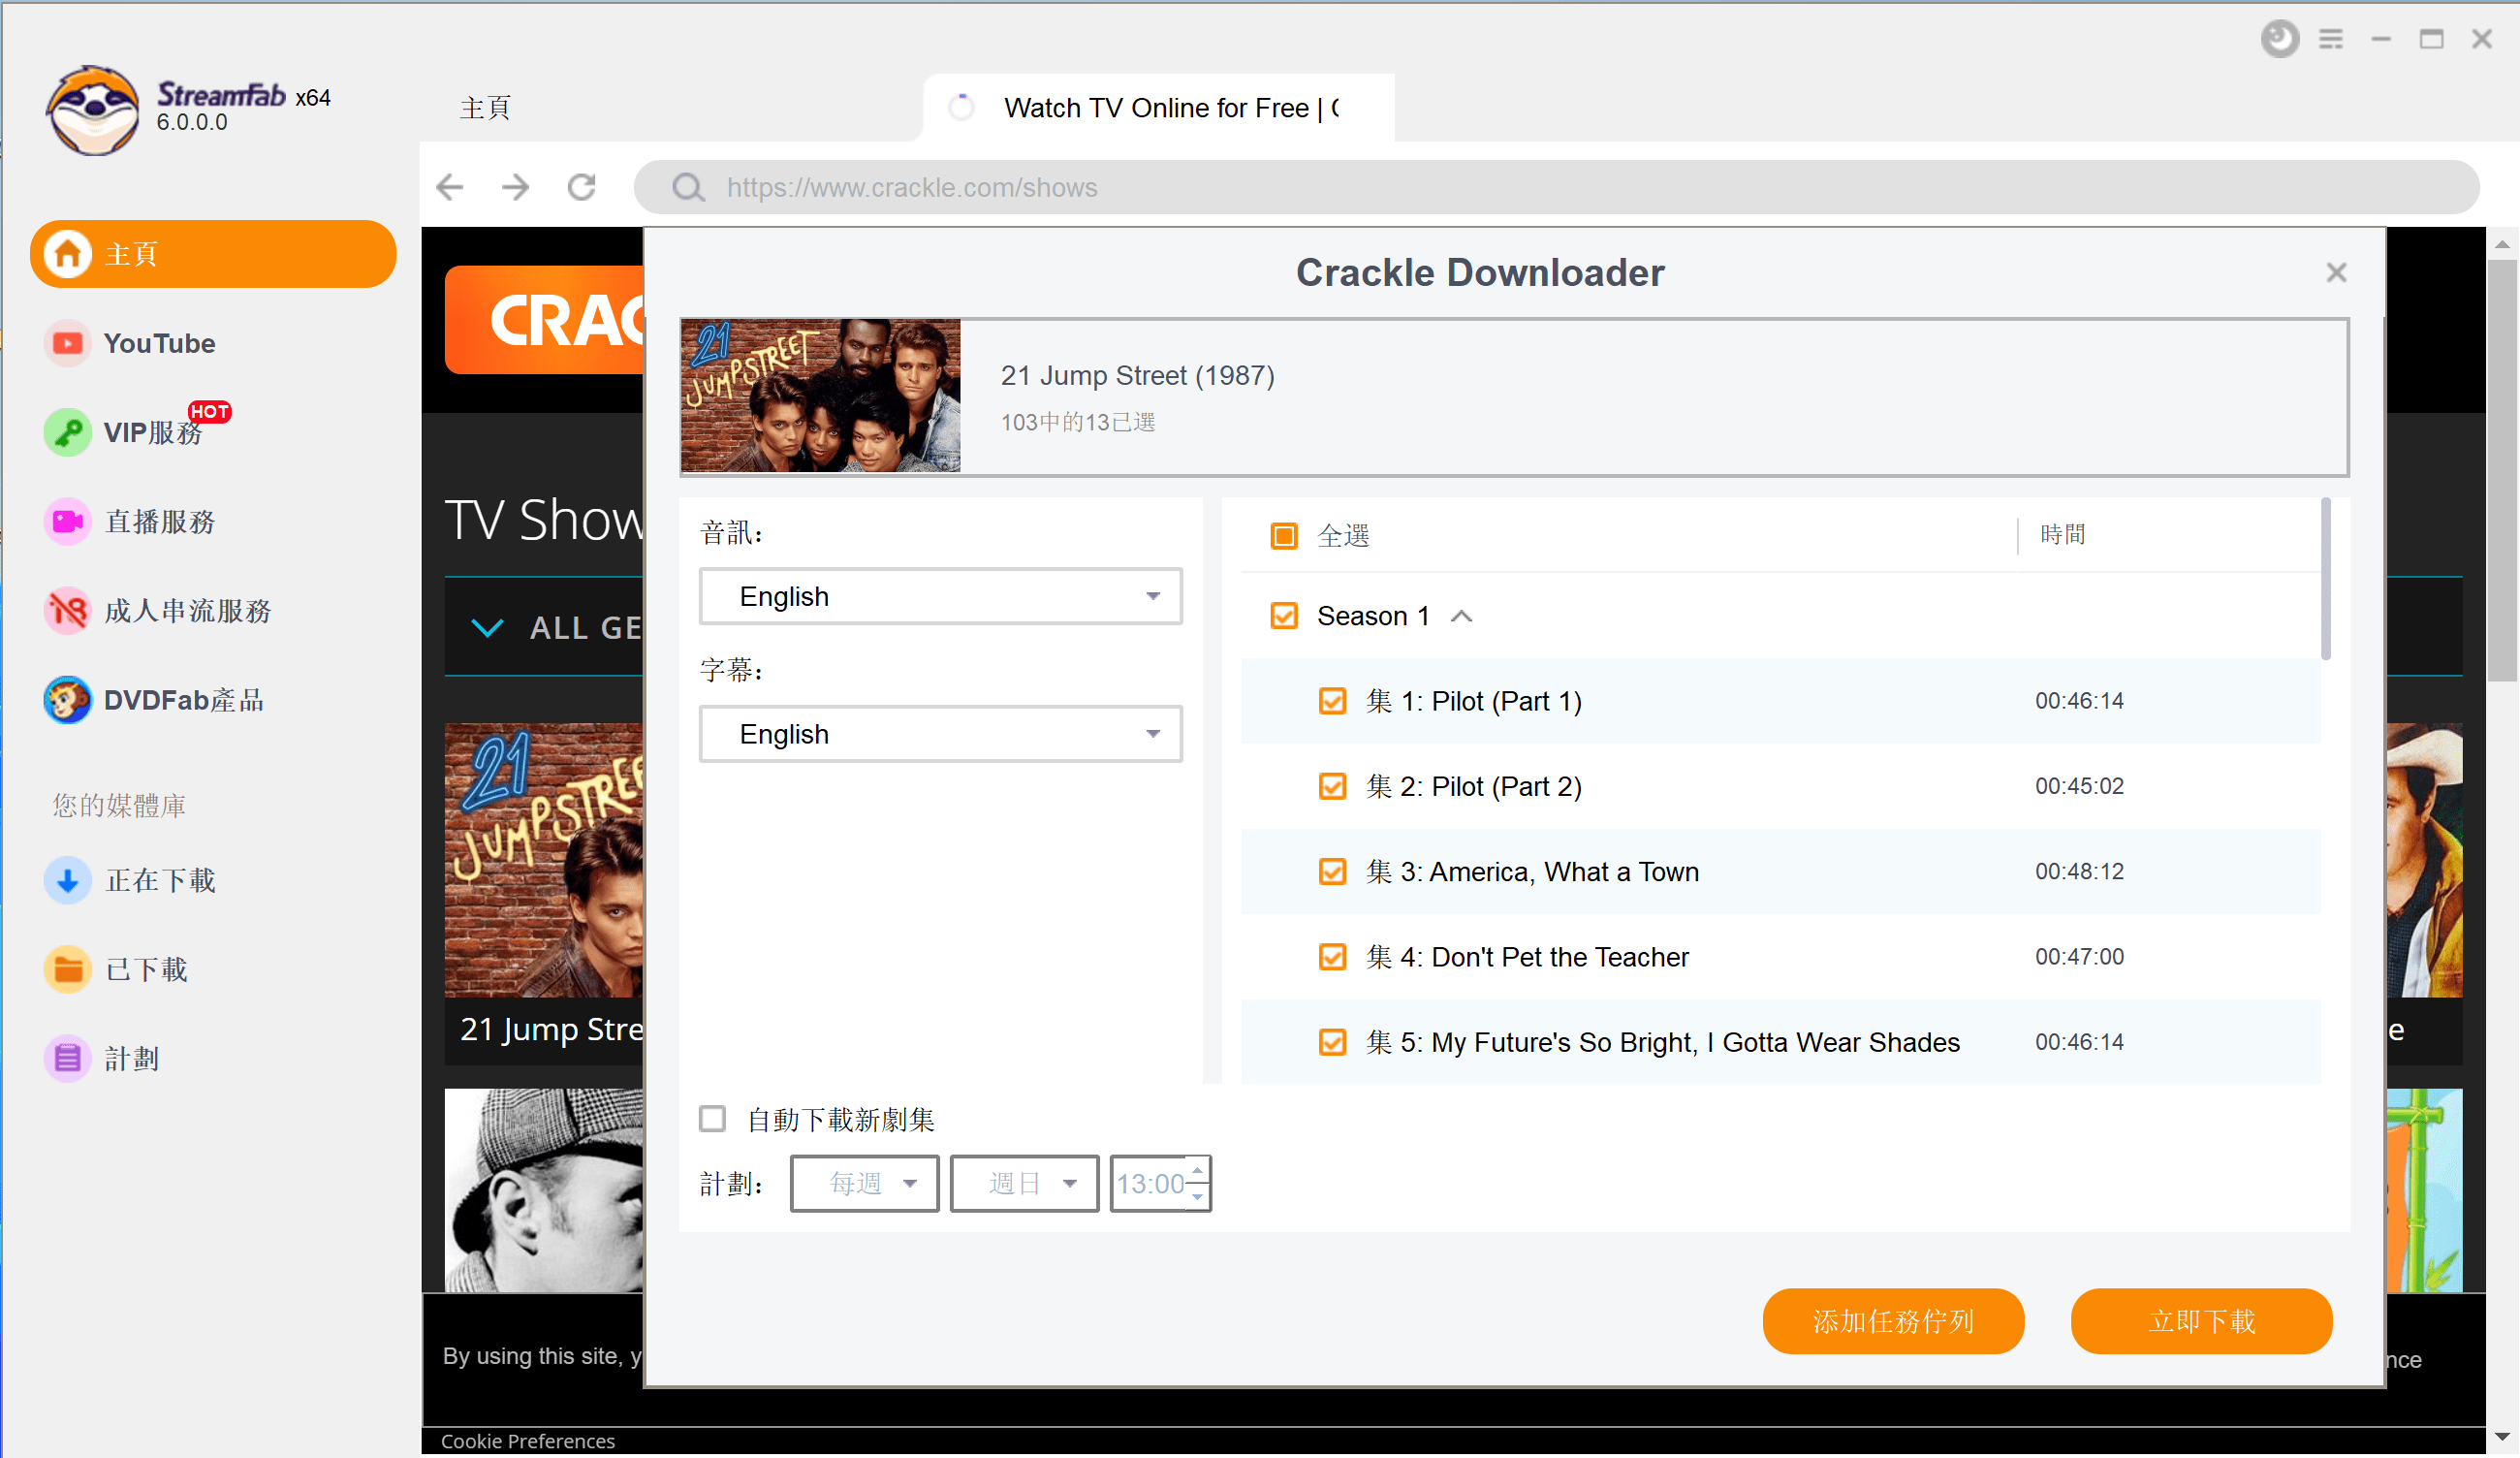
Task: Click the Download Now button
Action: [2201, 1322]
